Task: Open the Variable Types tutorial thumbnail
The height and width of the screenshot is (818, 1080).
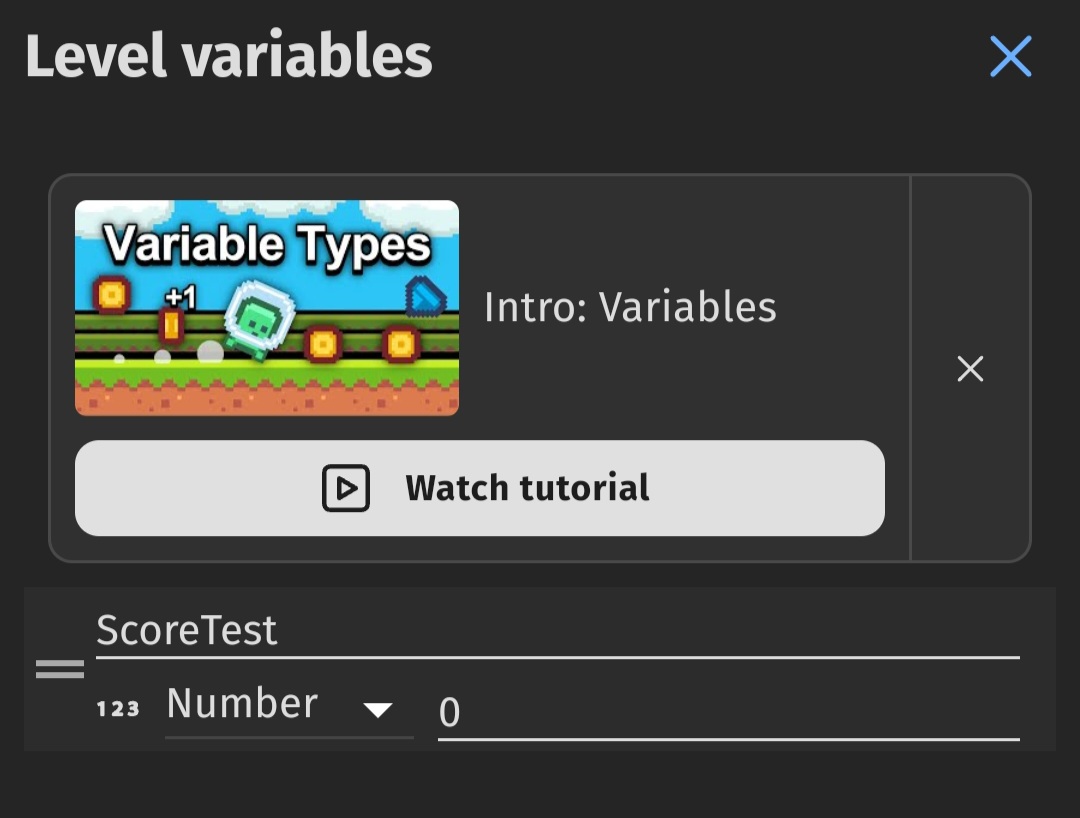Action: 267,308
